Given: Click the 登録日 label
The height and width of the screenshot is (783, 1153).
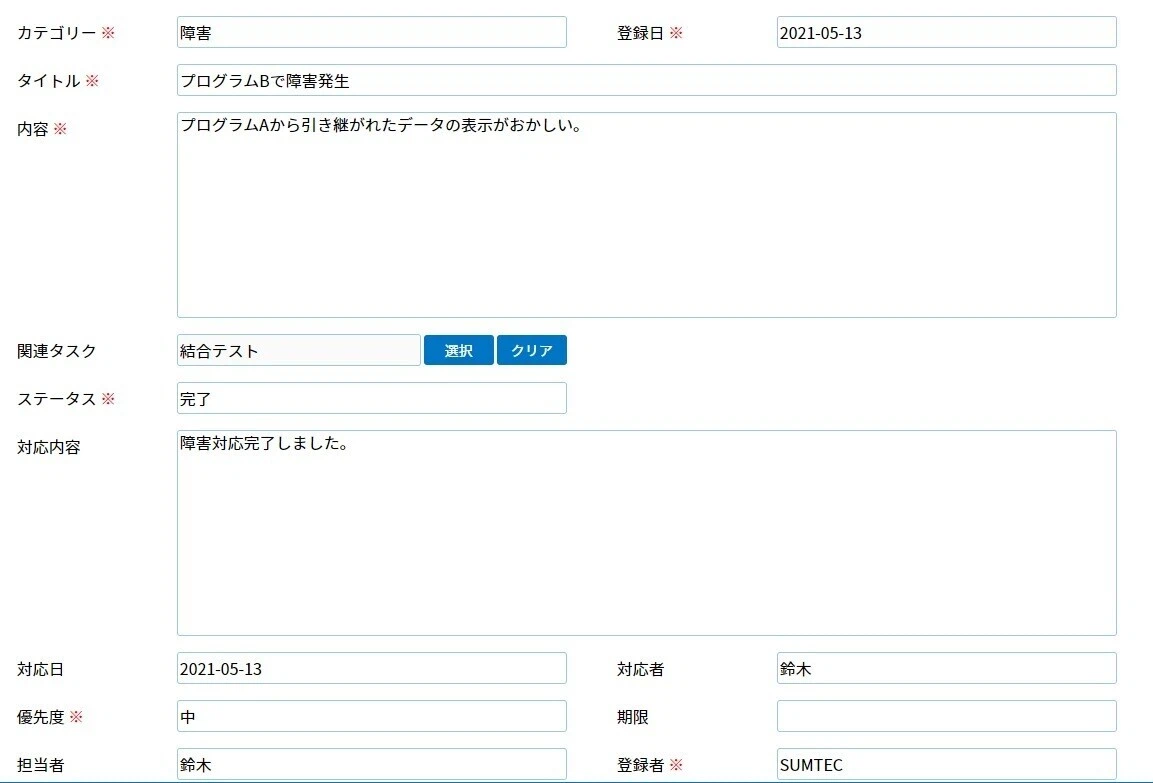Looking at the screenshot, I should (640, 33).
